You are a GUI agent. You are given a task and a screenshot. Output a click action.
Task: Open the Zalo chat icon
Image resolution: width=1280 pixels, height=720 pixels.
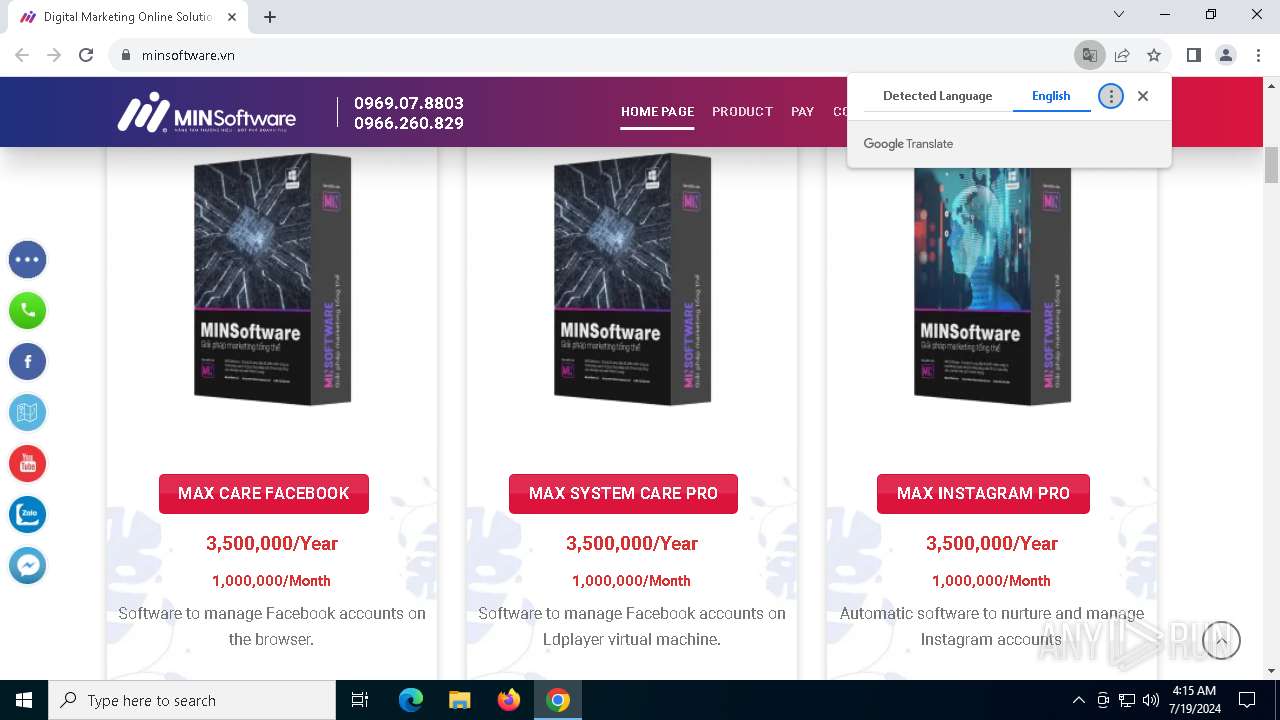(x=28, y=515)
